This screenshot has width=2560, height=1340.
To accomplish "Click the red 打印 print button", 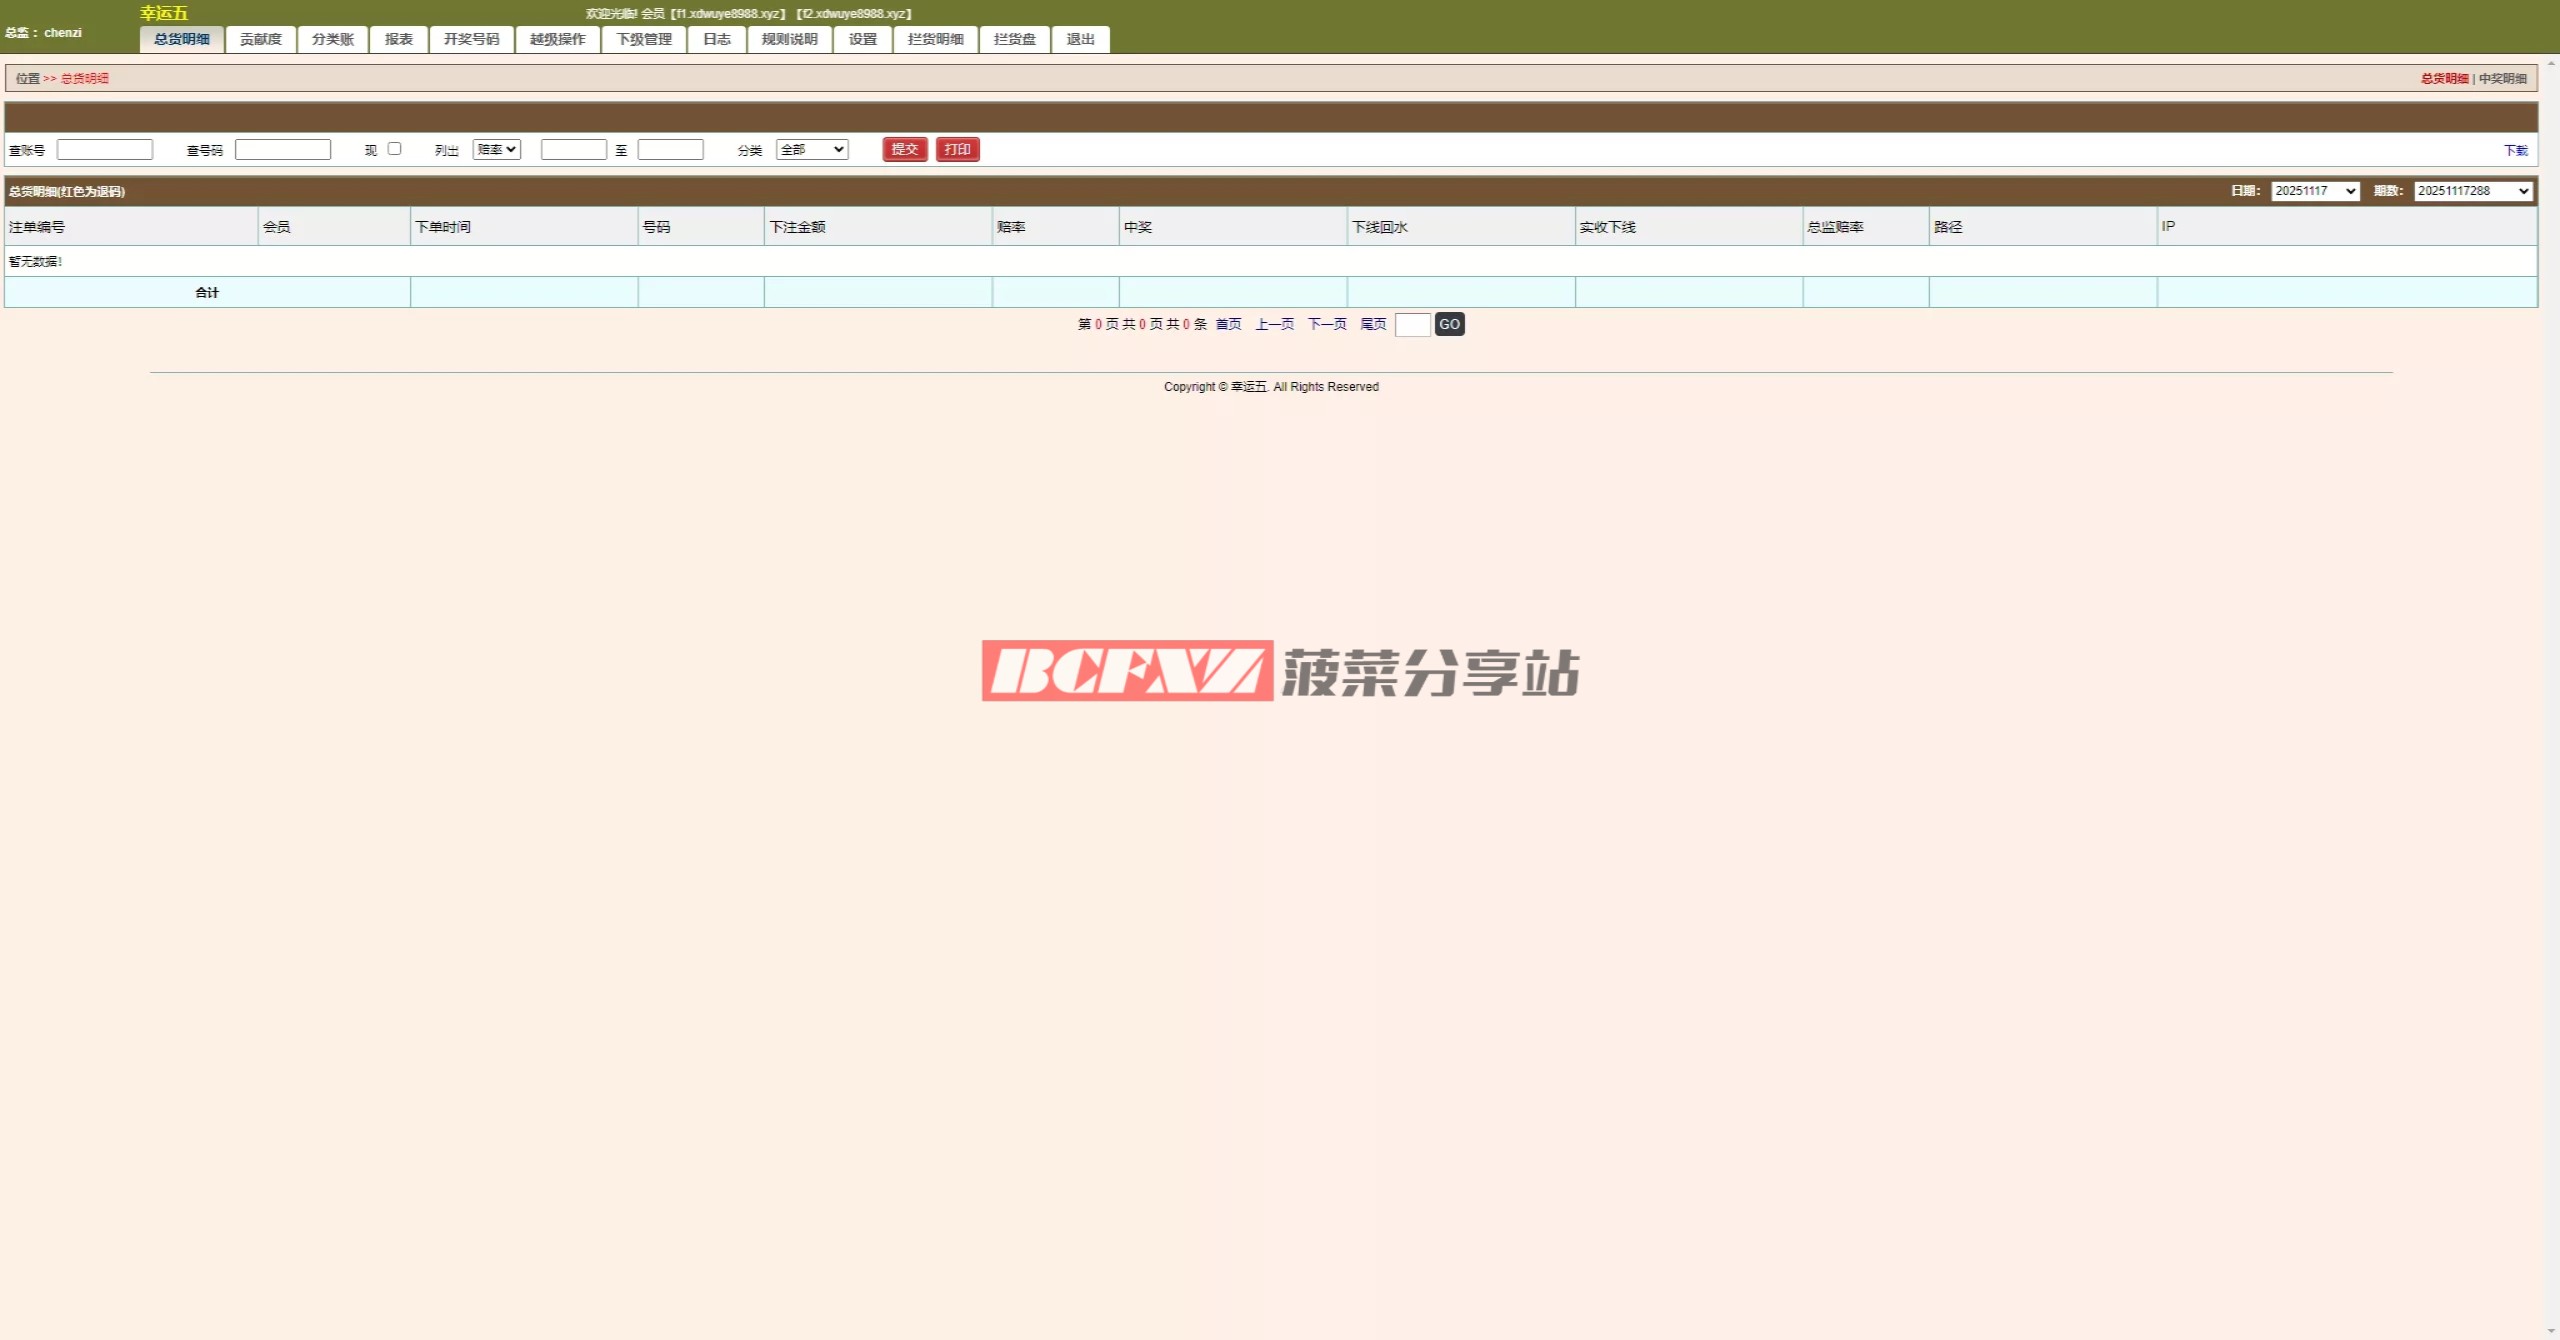I will point(957,149).
